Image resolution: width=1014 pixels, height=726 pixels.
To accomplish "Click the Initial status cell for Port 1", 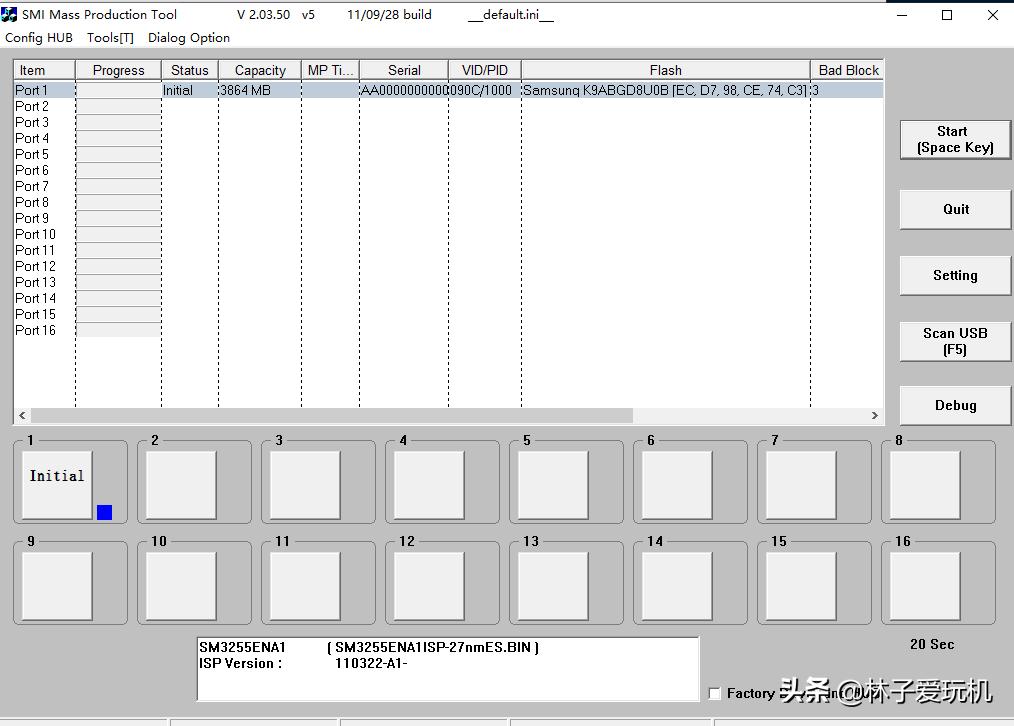I will coord(190,90).
